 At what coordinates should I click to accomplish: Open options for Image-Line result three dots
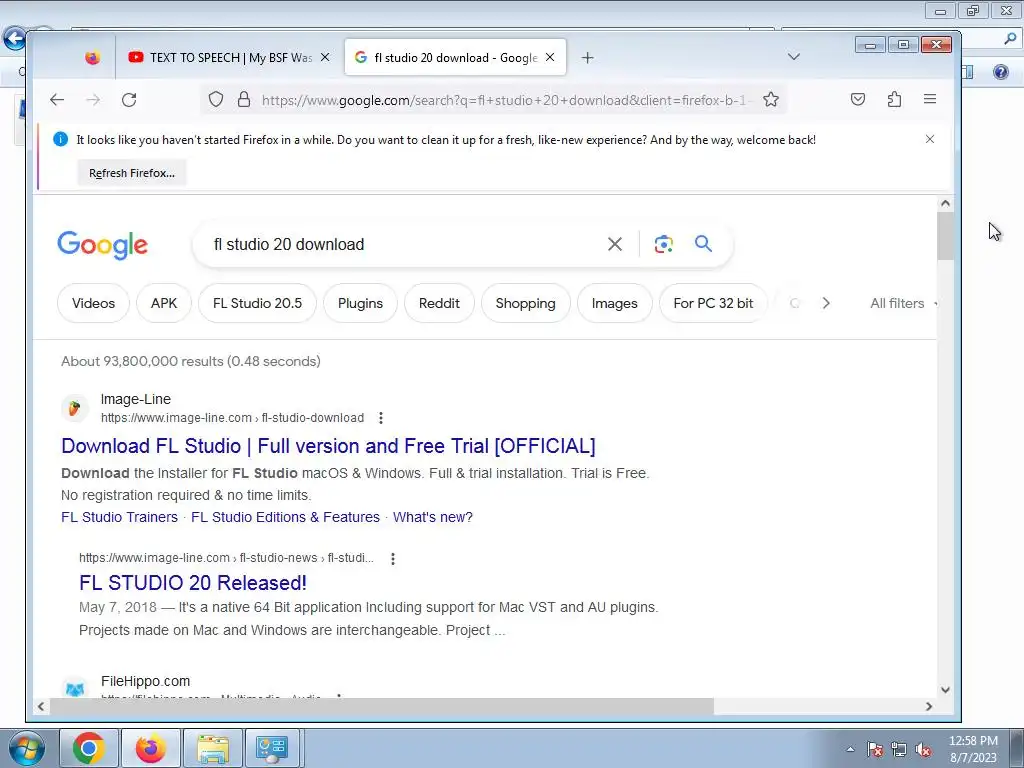[x=381, y=418]
